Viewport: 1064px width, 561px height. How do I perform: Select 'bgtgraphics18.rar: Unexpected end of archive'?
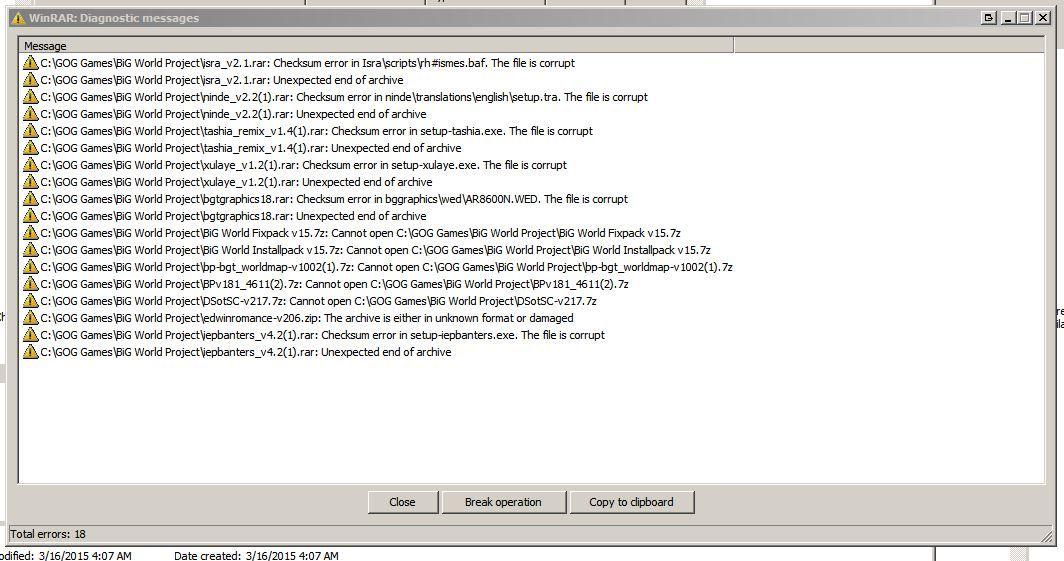[x=233, y=216]
